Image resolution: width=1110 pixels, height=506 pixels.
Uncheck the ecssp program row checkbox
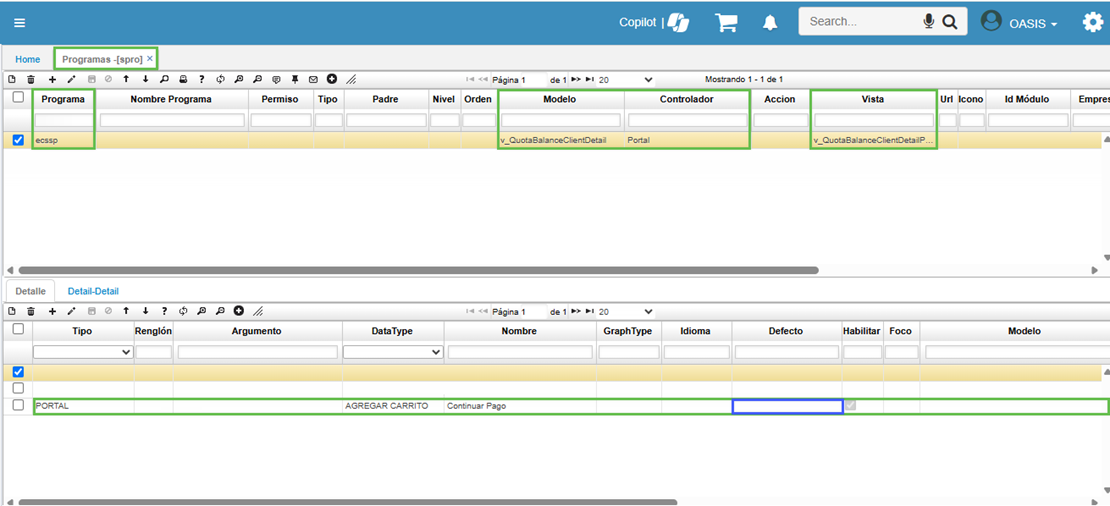click(18, 140)
